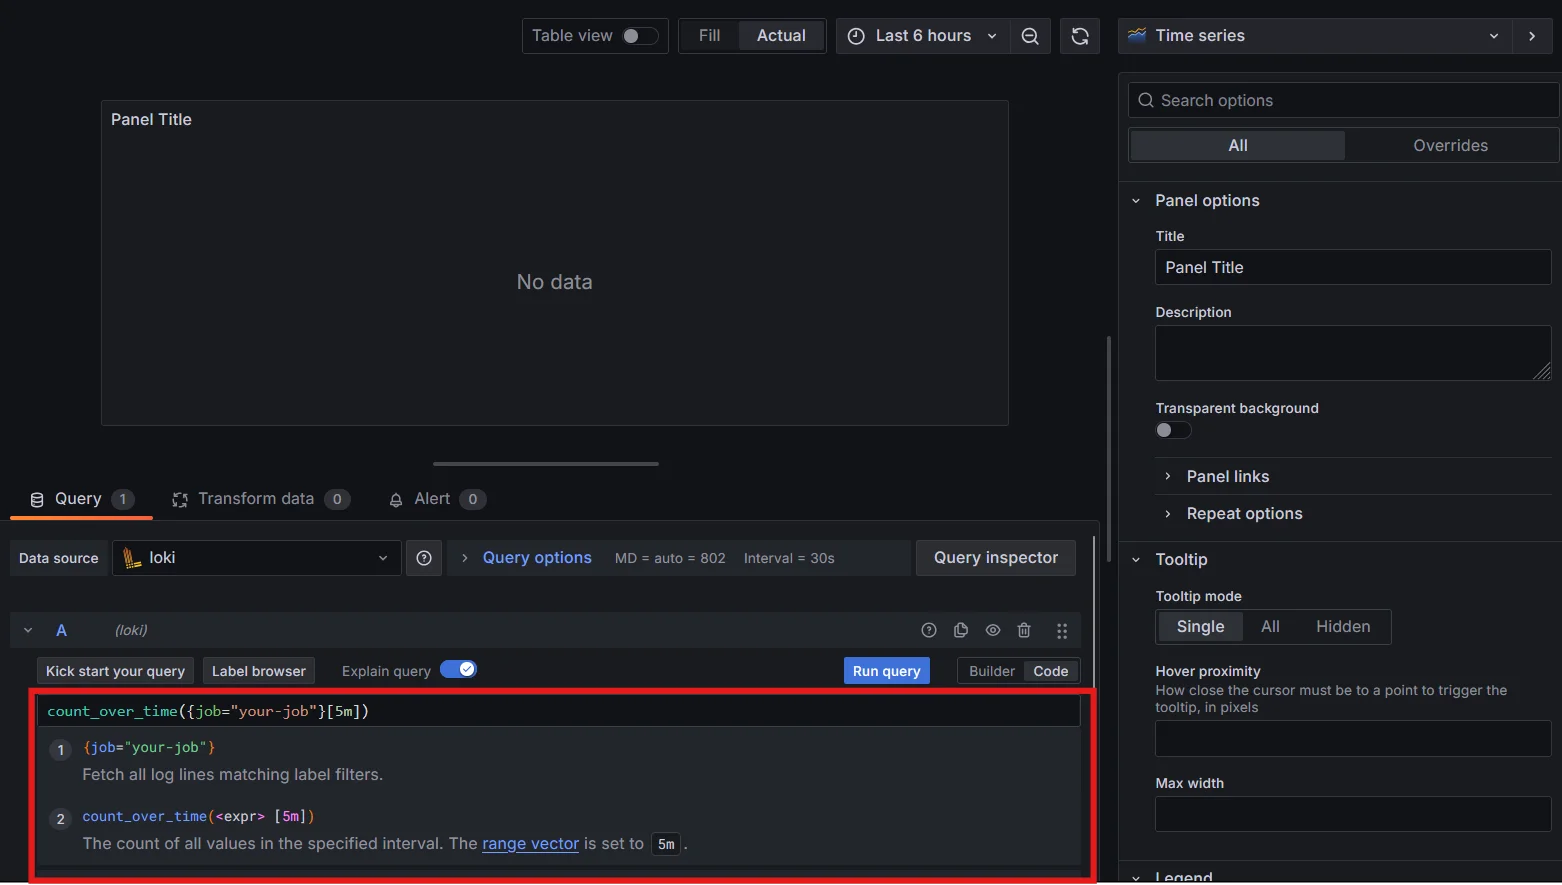Click the search magnifier icon in options
This screenshot has height=885, width=1562.
click(x=1146, y=100)
